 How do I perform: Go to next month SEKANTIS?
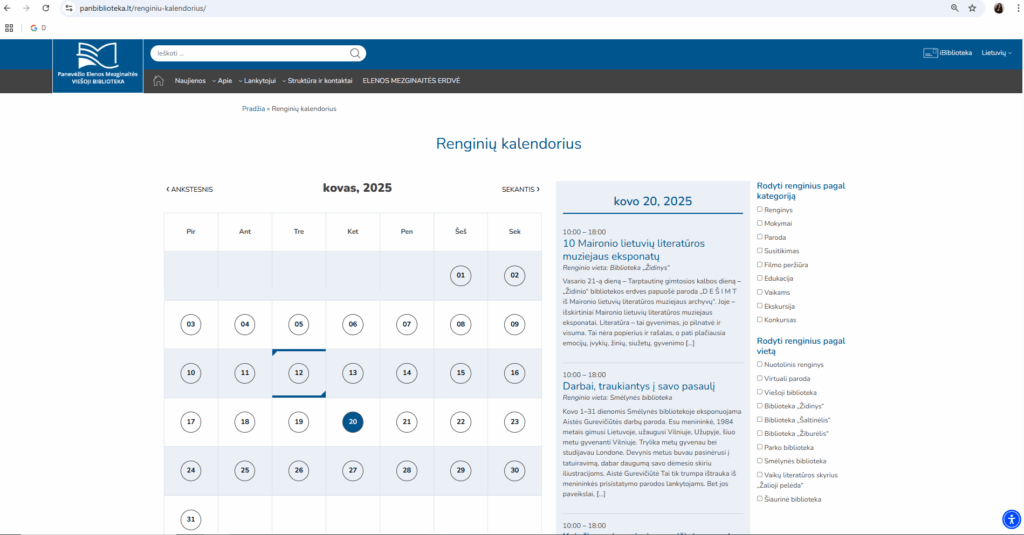(520, 189)
